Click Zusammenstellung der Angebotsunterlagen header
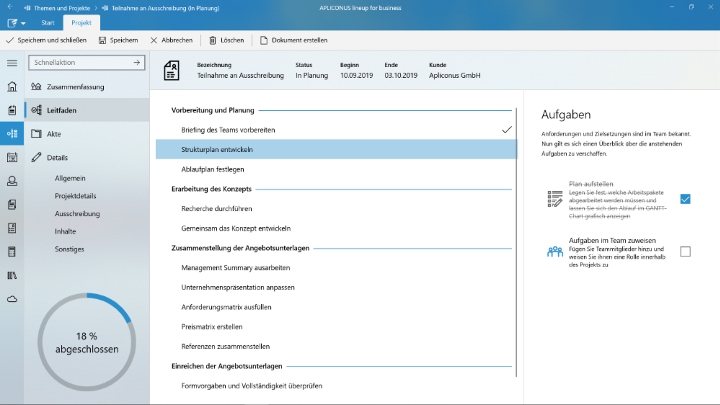 tap(240, 248)
